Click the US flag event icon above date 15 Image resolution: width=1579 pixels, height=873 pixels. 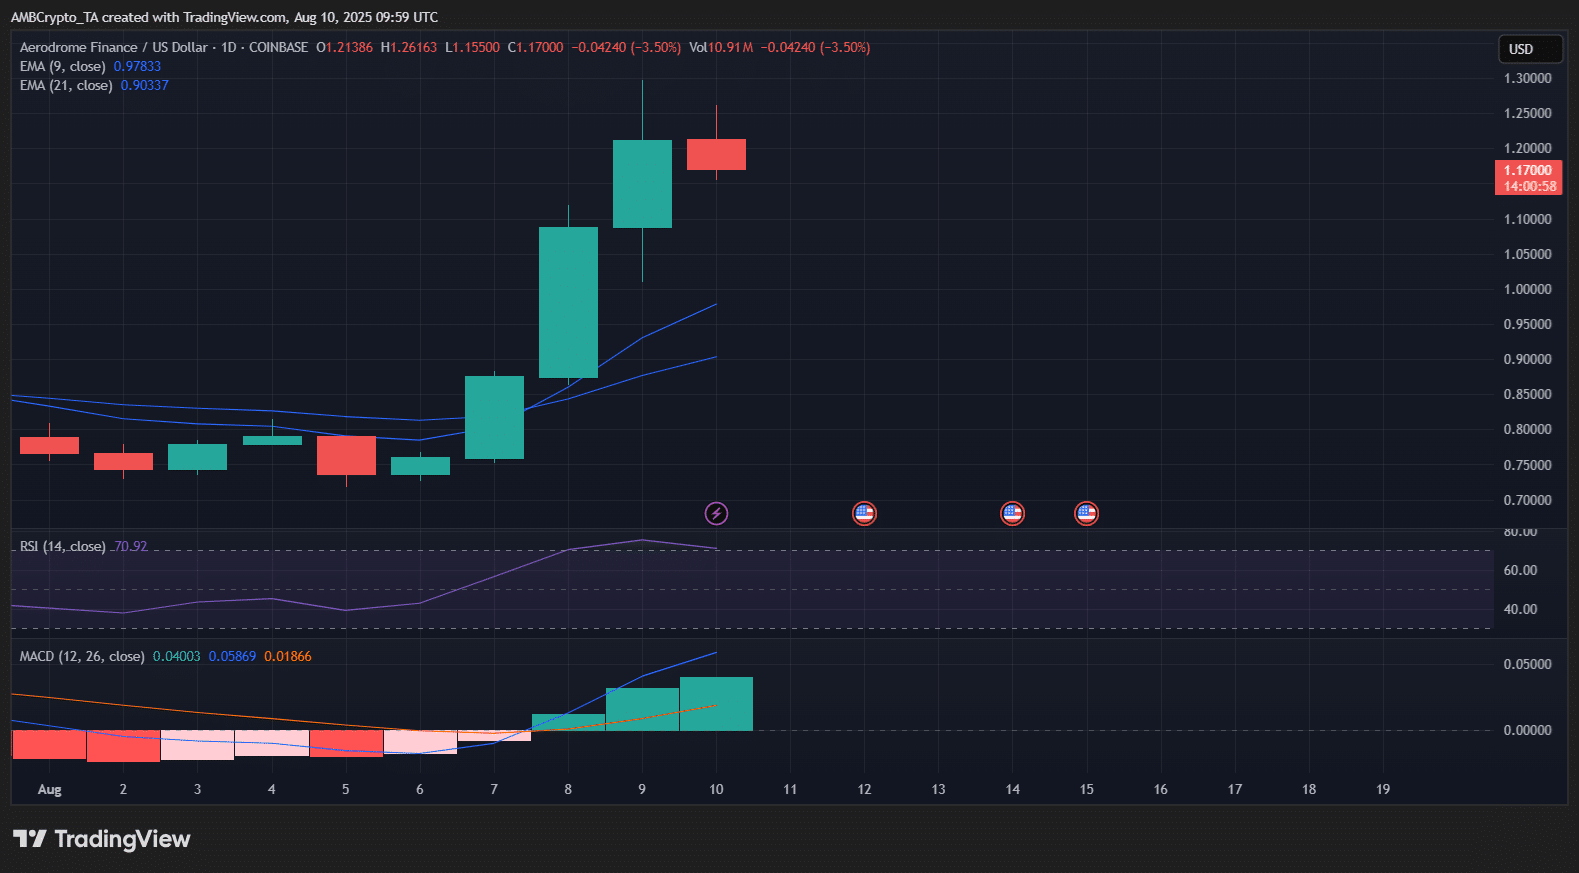coord(1086,514)
